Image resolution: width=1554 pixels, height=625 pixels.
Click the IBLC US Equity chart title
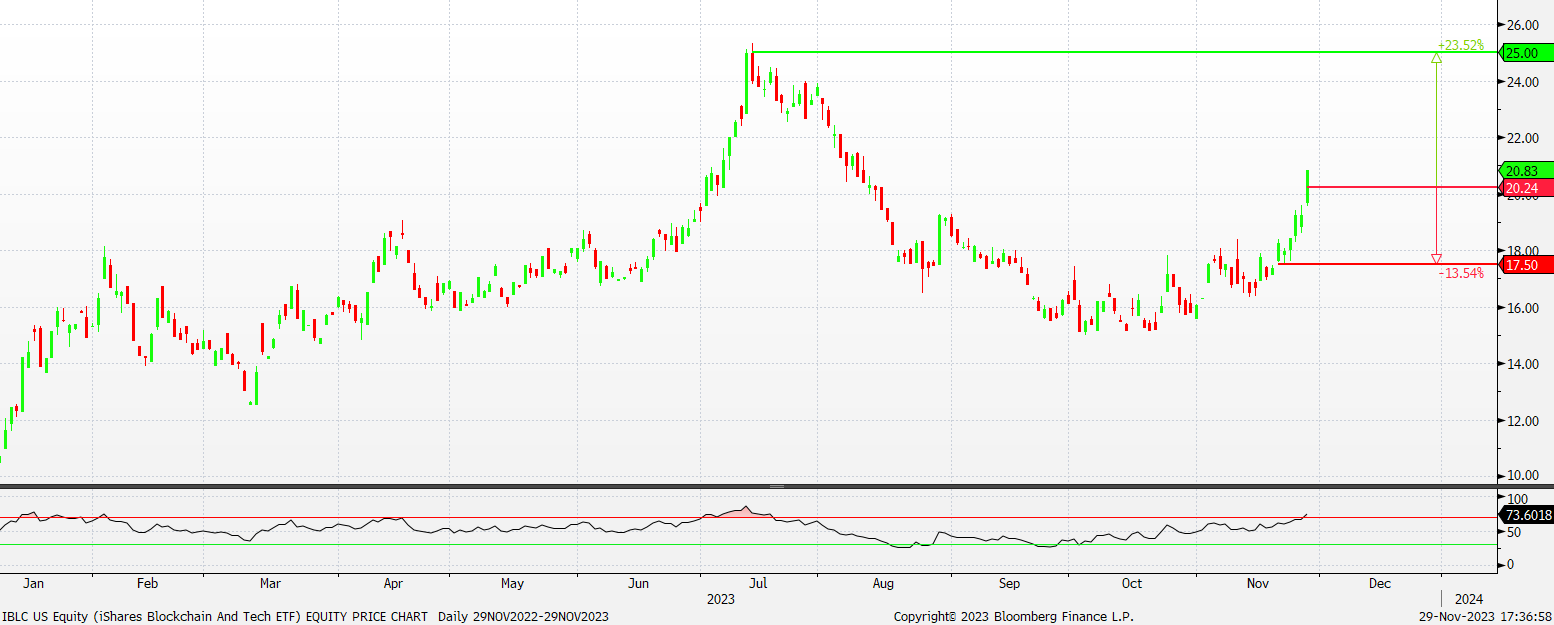[x=305, y=617]
